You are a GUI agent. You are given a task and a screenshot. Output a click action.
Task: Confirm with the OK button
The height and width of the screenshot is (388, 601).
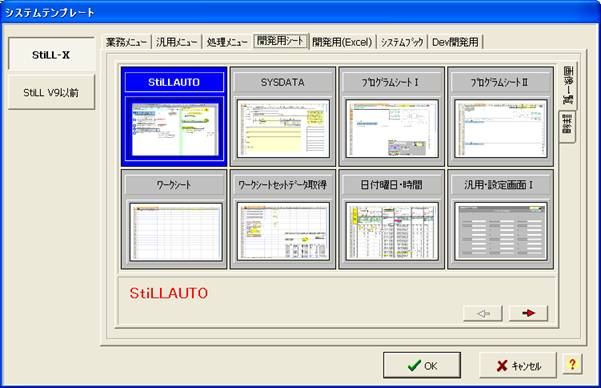coord(422,365)
